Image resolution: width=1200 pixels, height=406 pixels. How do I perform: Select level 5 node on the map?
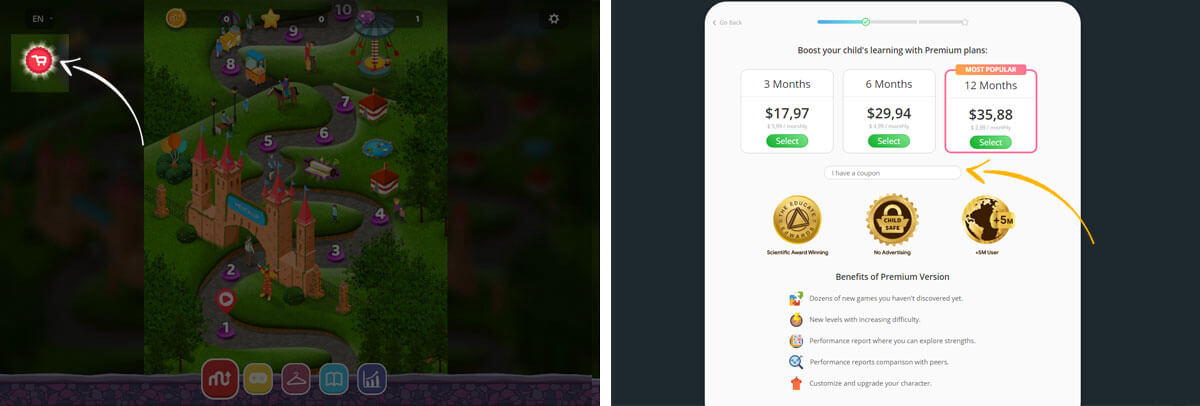pos(267,142)
